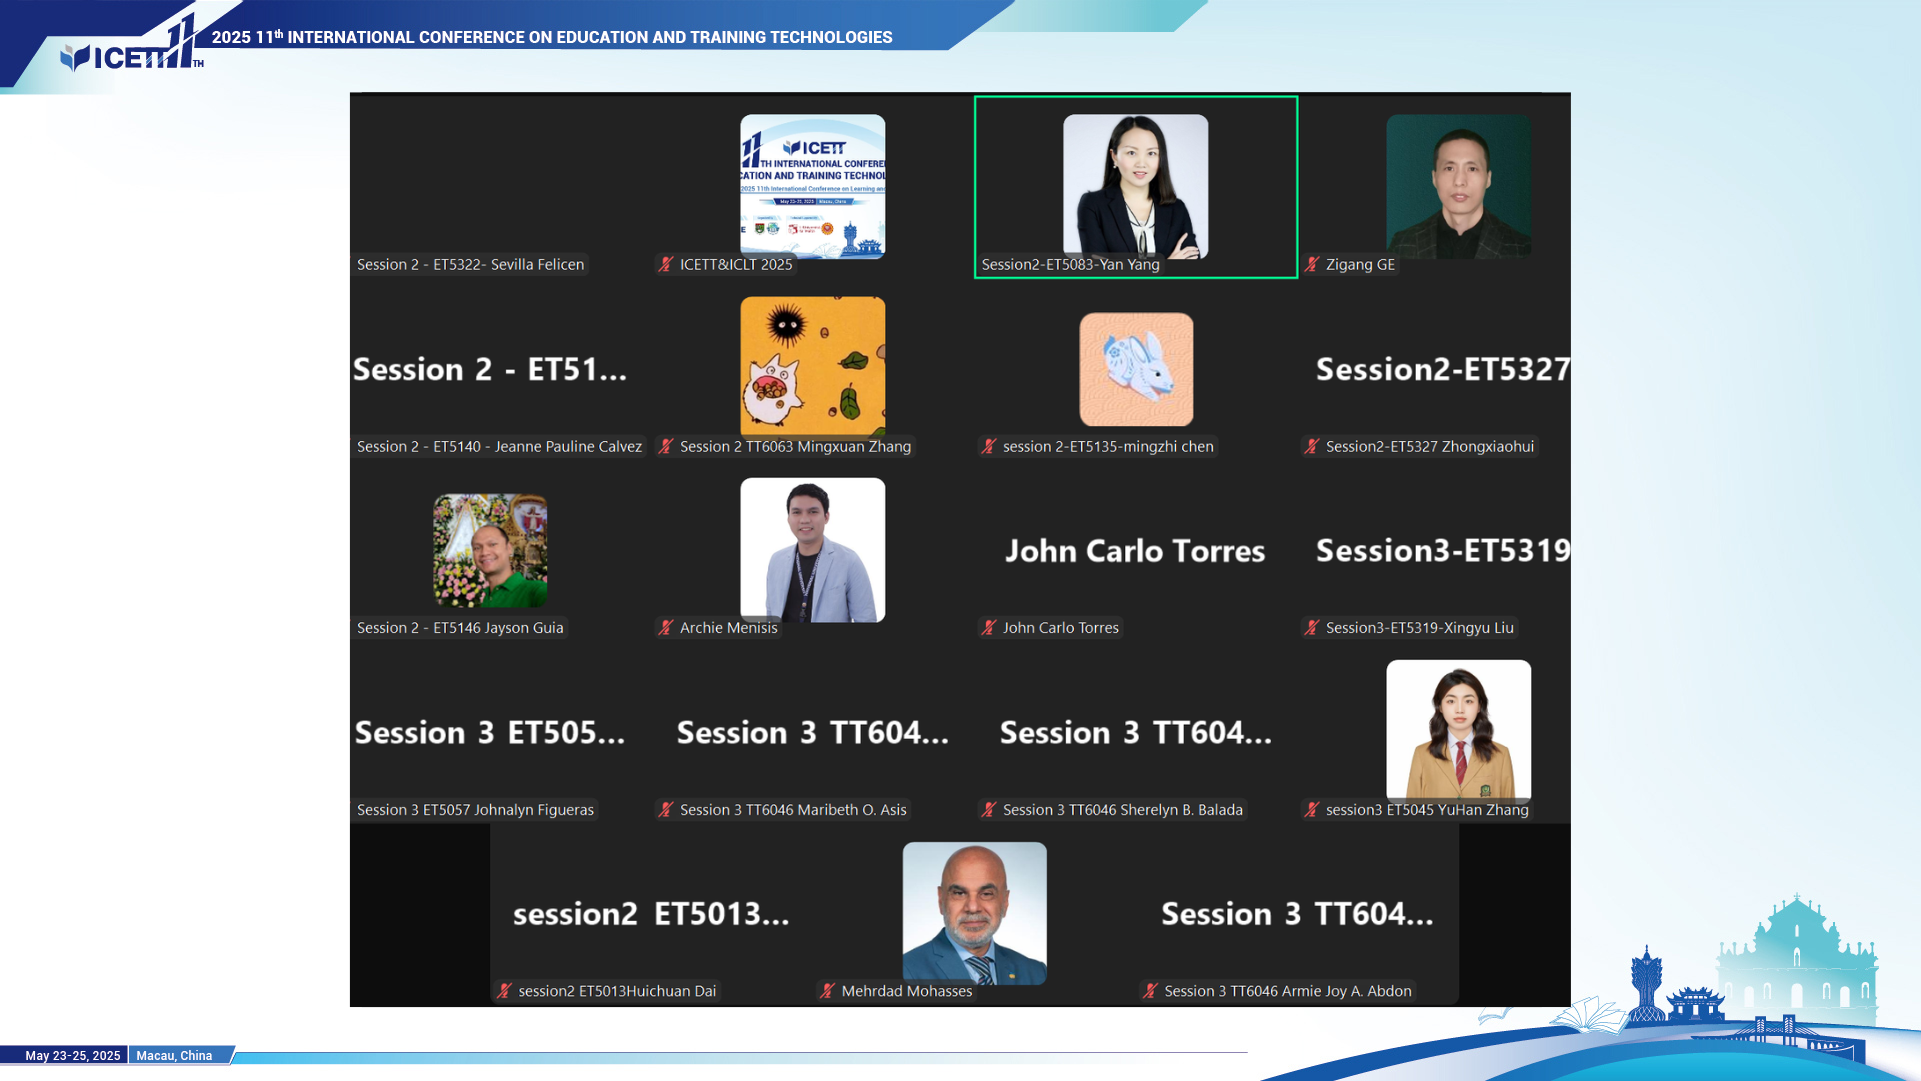Click name label Session 3 TT6046 Sherelyn B. Balada

(1122, 809)
